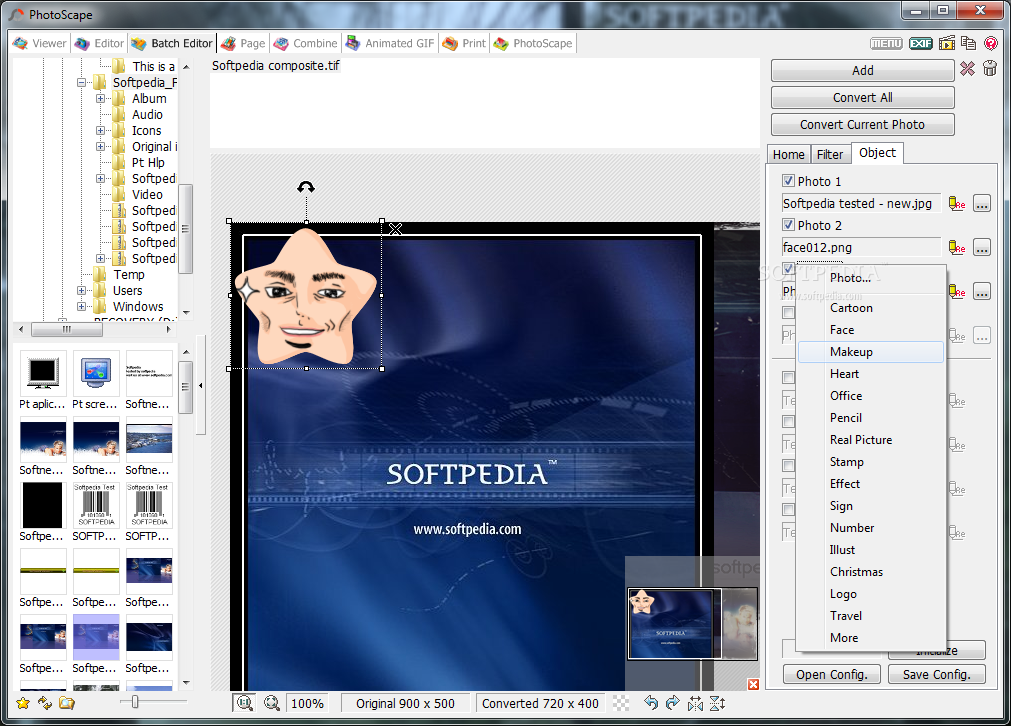Click the yellow star favorites icon
Image resolution: width=1011 pixels, height=726 pixels.
(22, 703)
